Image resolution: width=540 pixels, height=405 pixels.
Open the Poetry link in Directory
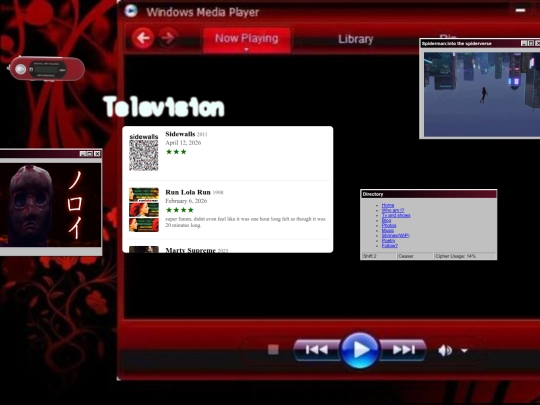[388, 240]
